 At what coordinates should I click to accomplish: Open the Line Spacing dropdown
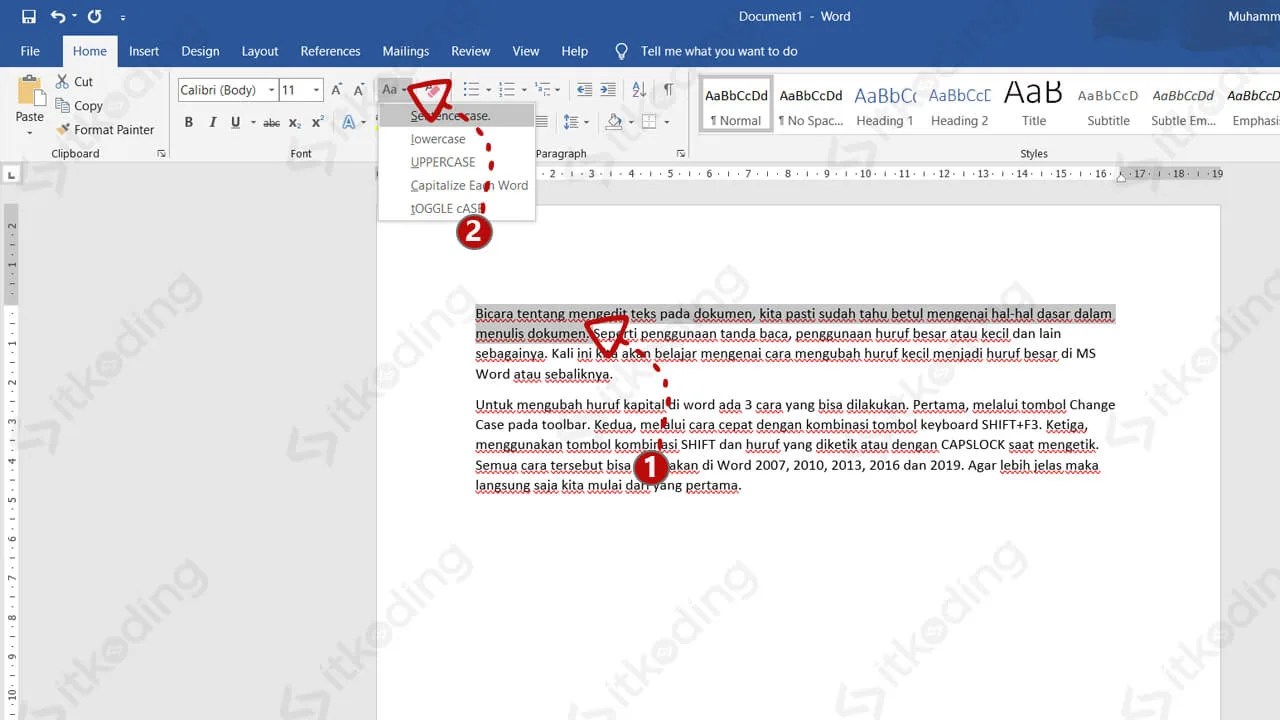(x=575, y=121)
